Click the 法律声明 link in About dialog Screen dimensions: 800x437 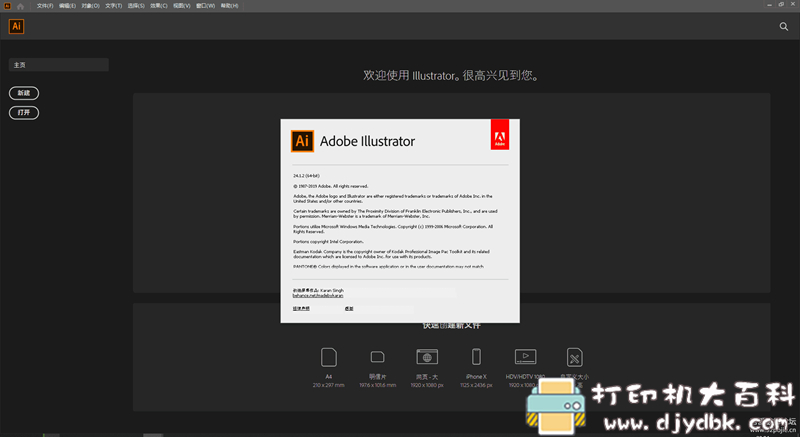301,309
